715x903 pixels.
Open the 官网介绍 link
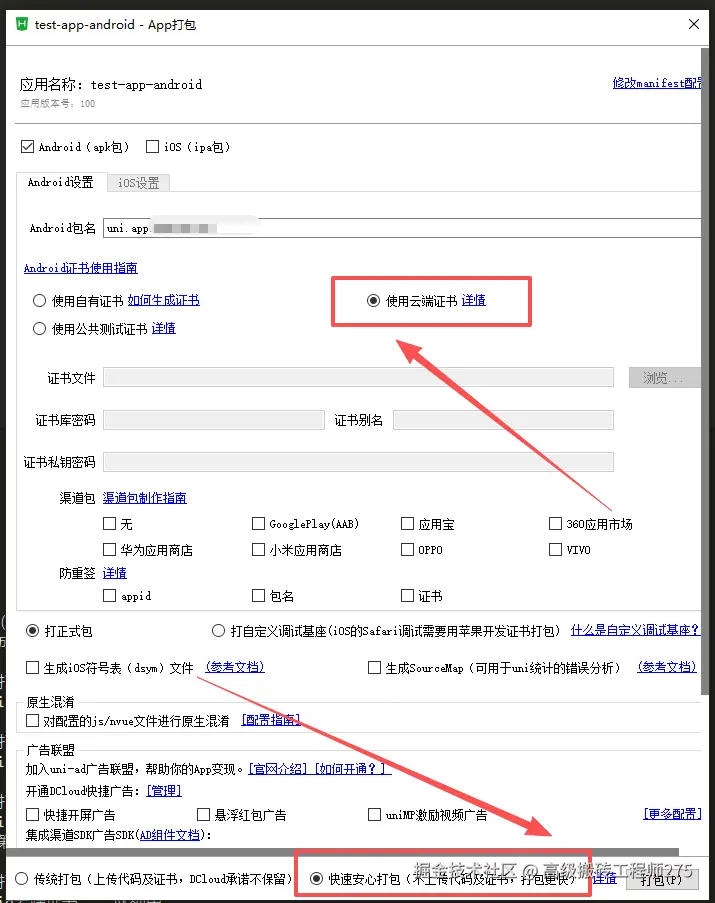[278, 769]
